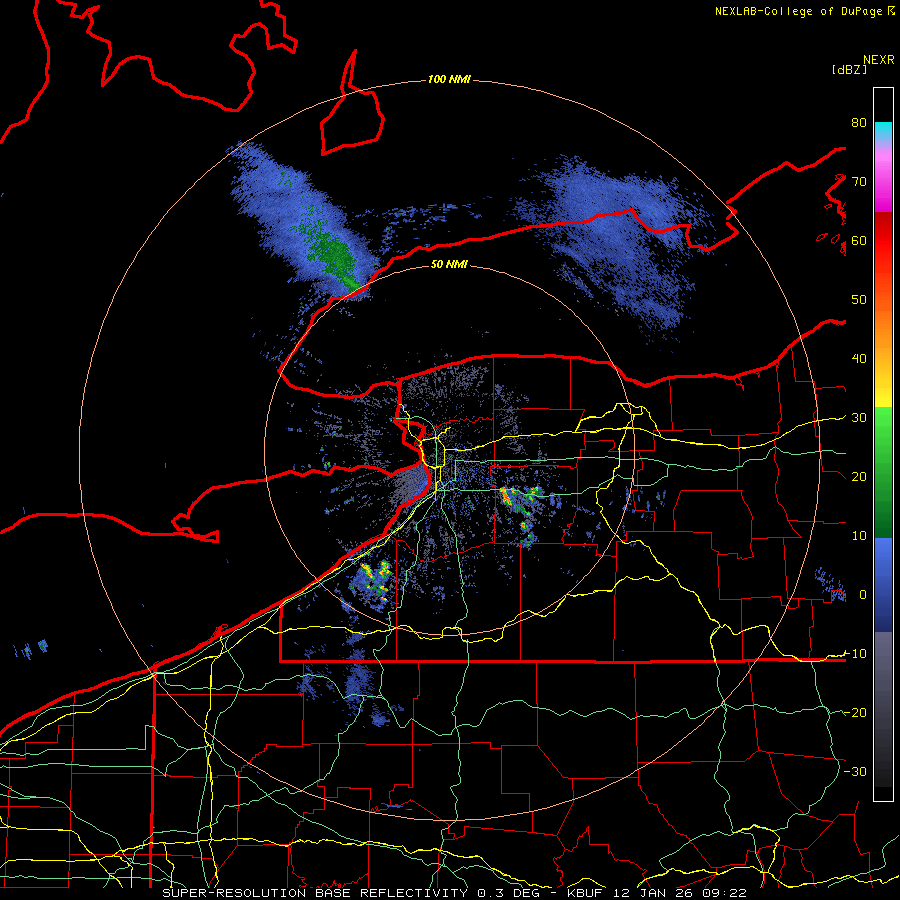The width and height of the screenshot is (900, 900).
Task: Click the [dBZ] units label
Action: tap(849, 70)
